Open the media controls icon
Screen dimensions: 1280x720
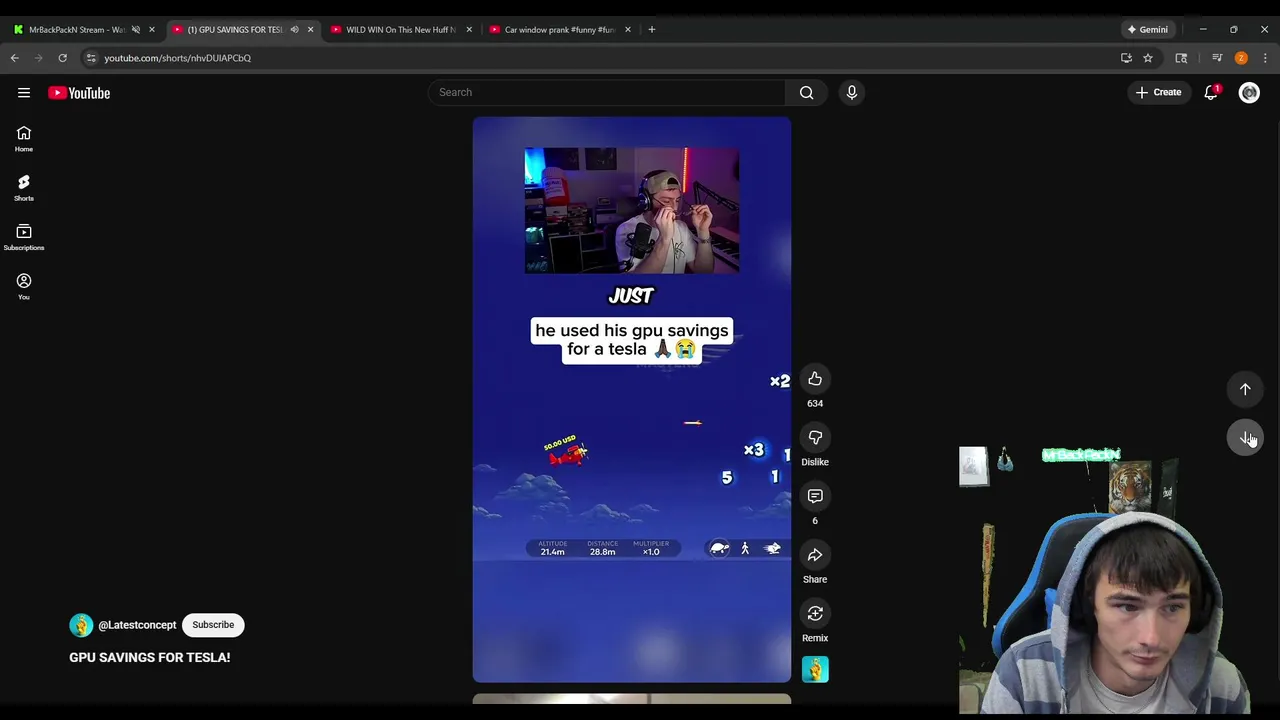(x=1217, y=58)
